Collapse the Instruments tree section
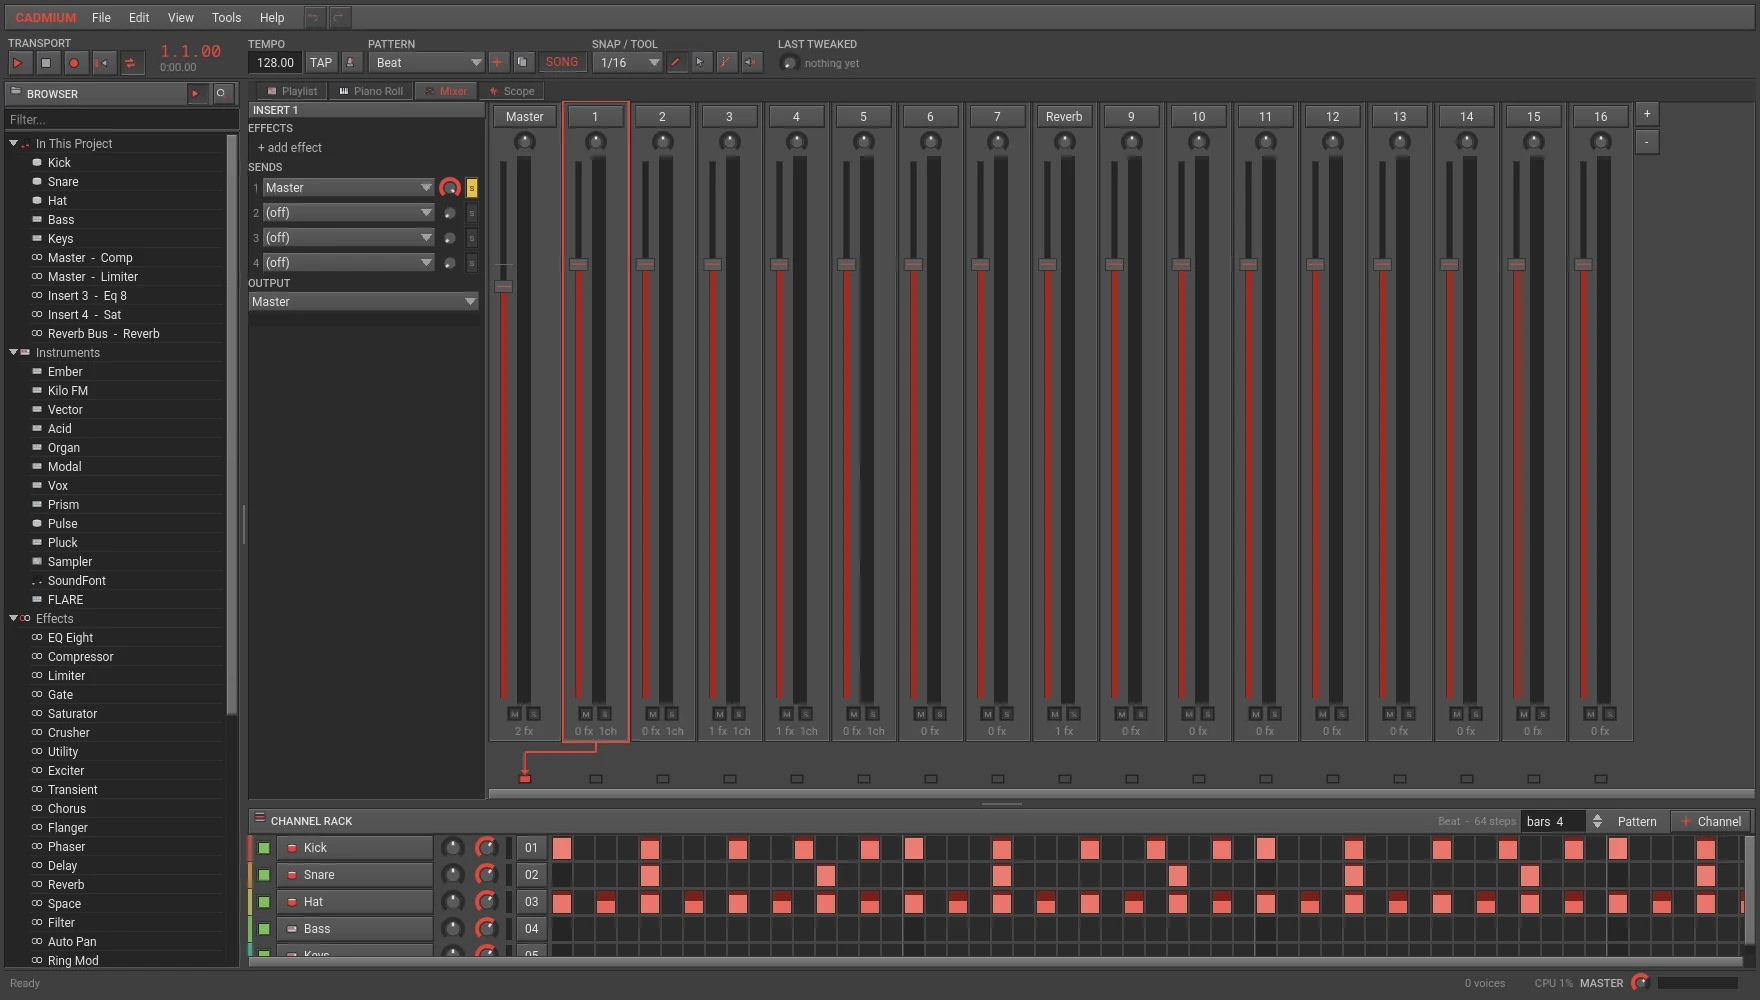This screenshot has height=1000, width=1760. (14, 352)
